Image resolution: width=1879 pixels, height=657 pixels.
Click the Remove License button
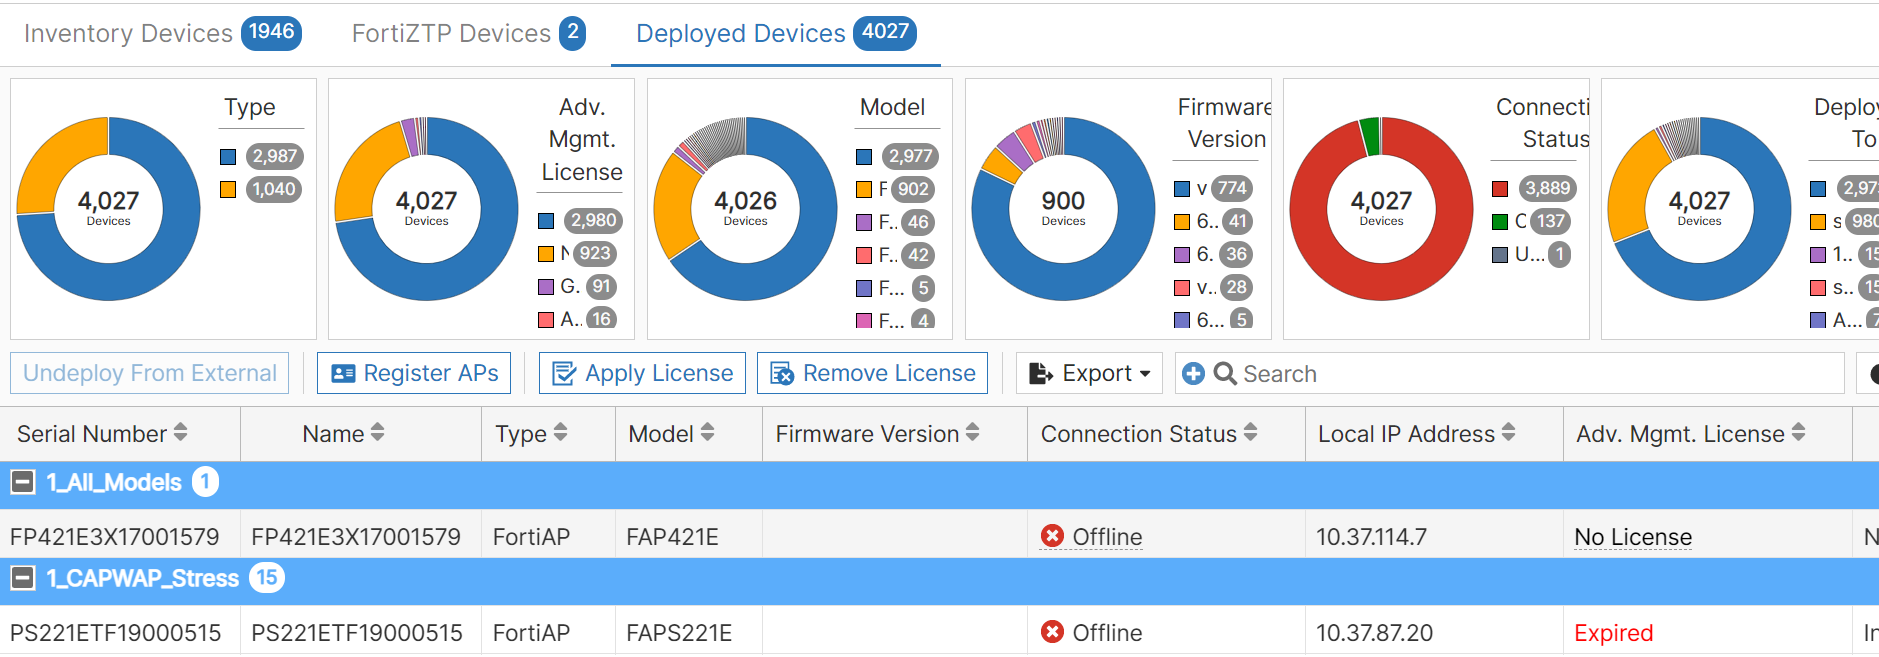[x=872, y=373]
